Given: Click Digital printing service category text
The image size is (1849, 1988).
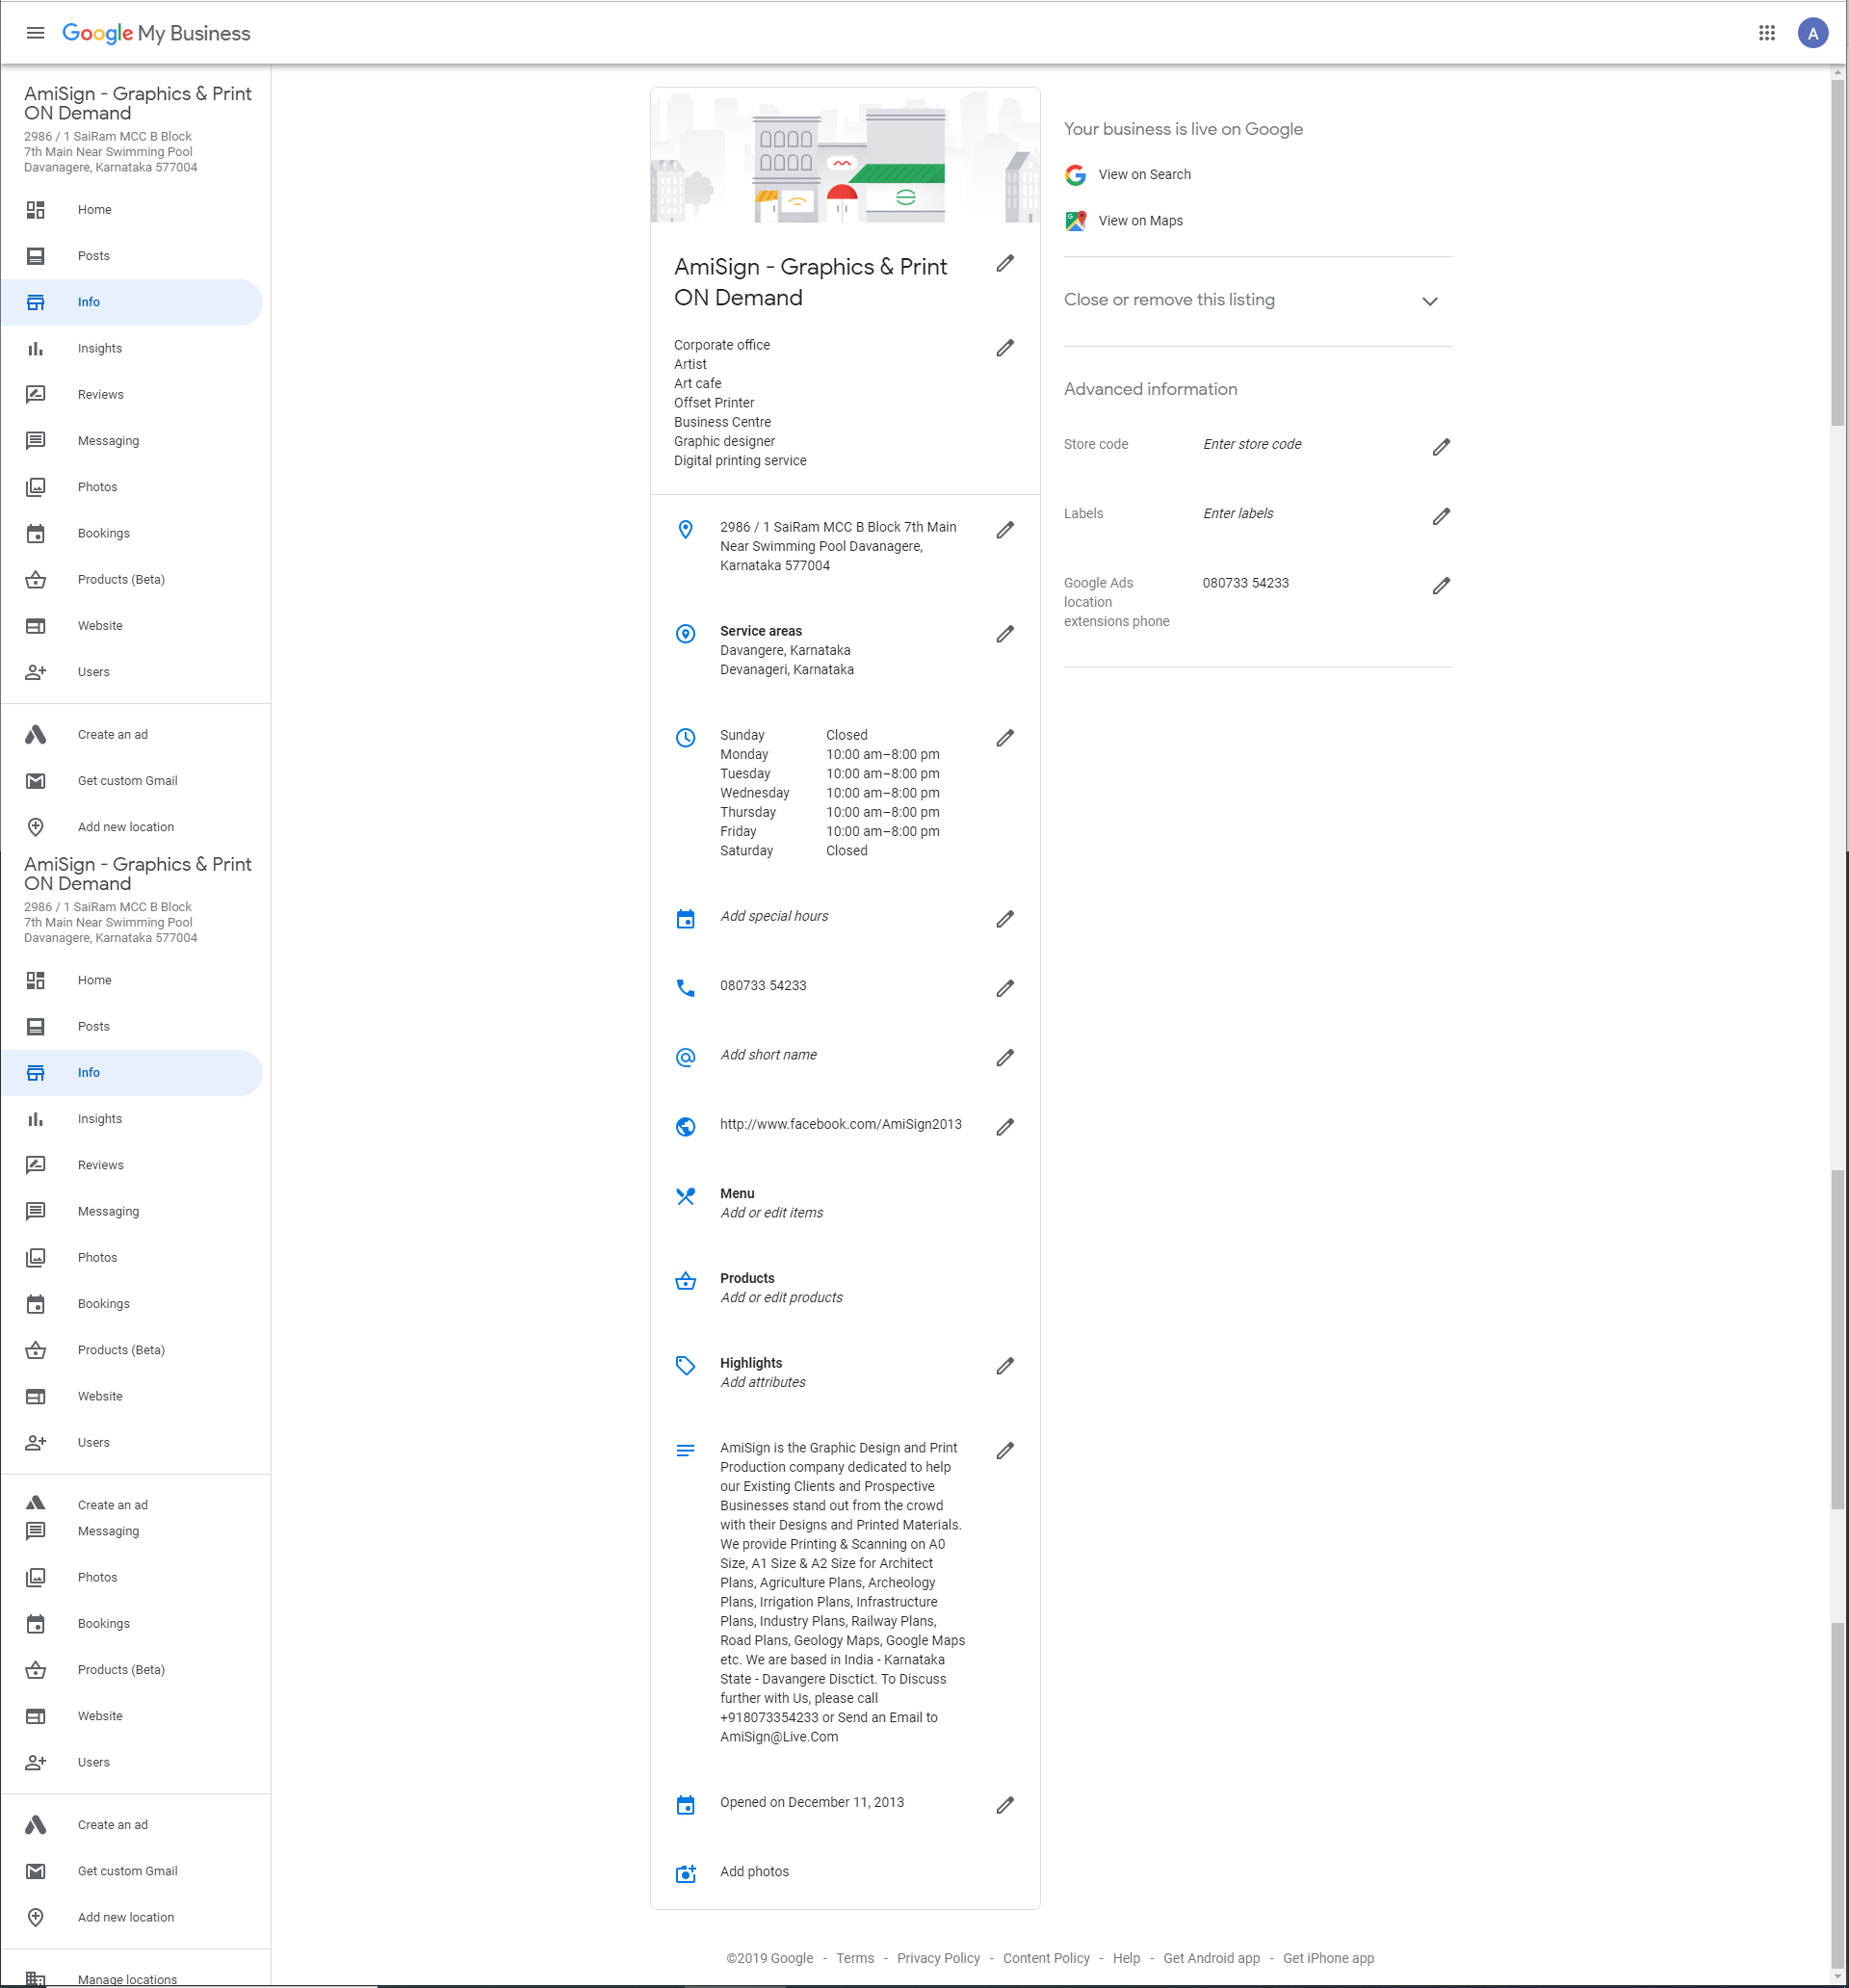Looking at the screenshot, I should (x=740, y=461).
